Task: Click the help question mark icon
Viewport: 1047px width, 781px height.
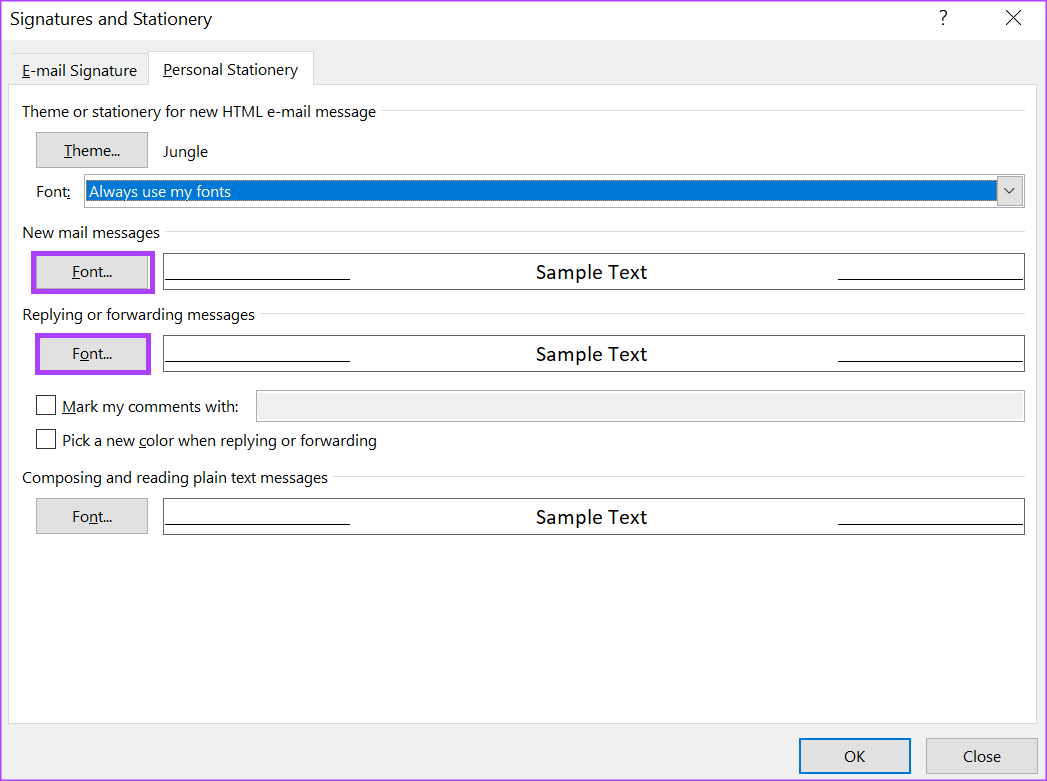Action: coord(943,18)
